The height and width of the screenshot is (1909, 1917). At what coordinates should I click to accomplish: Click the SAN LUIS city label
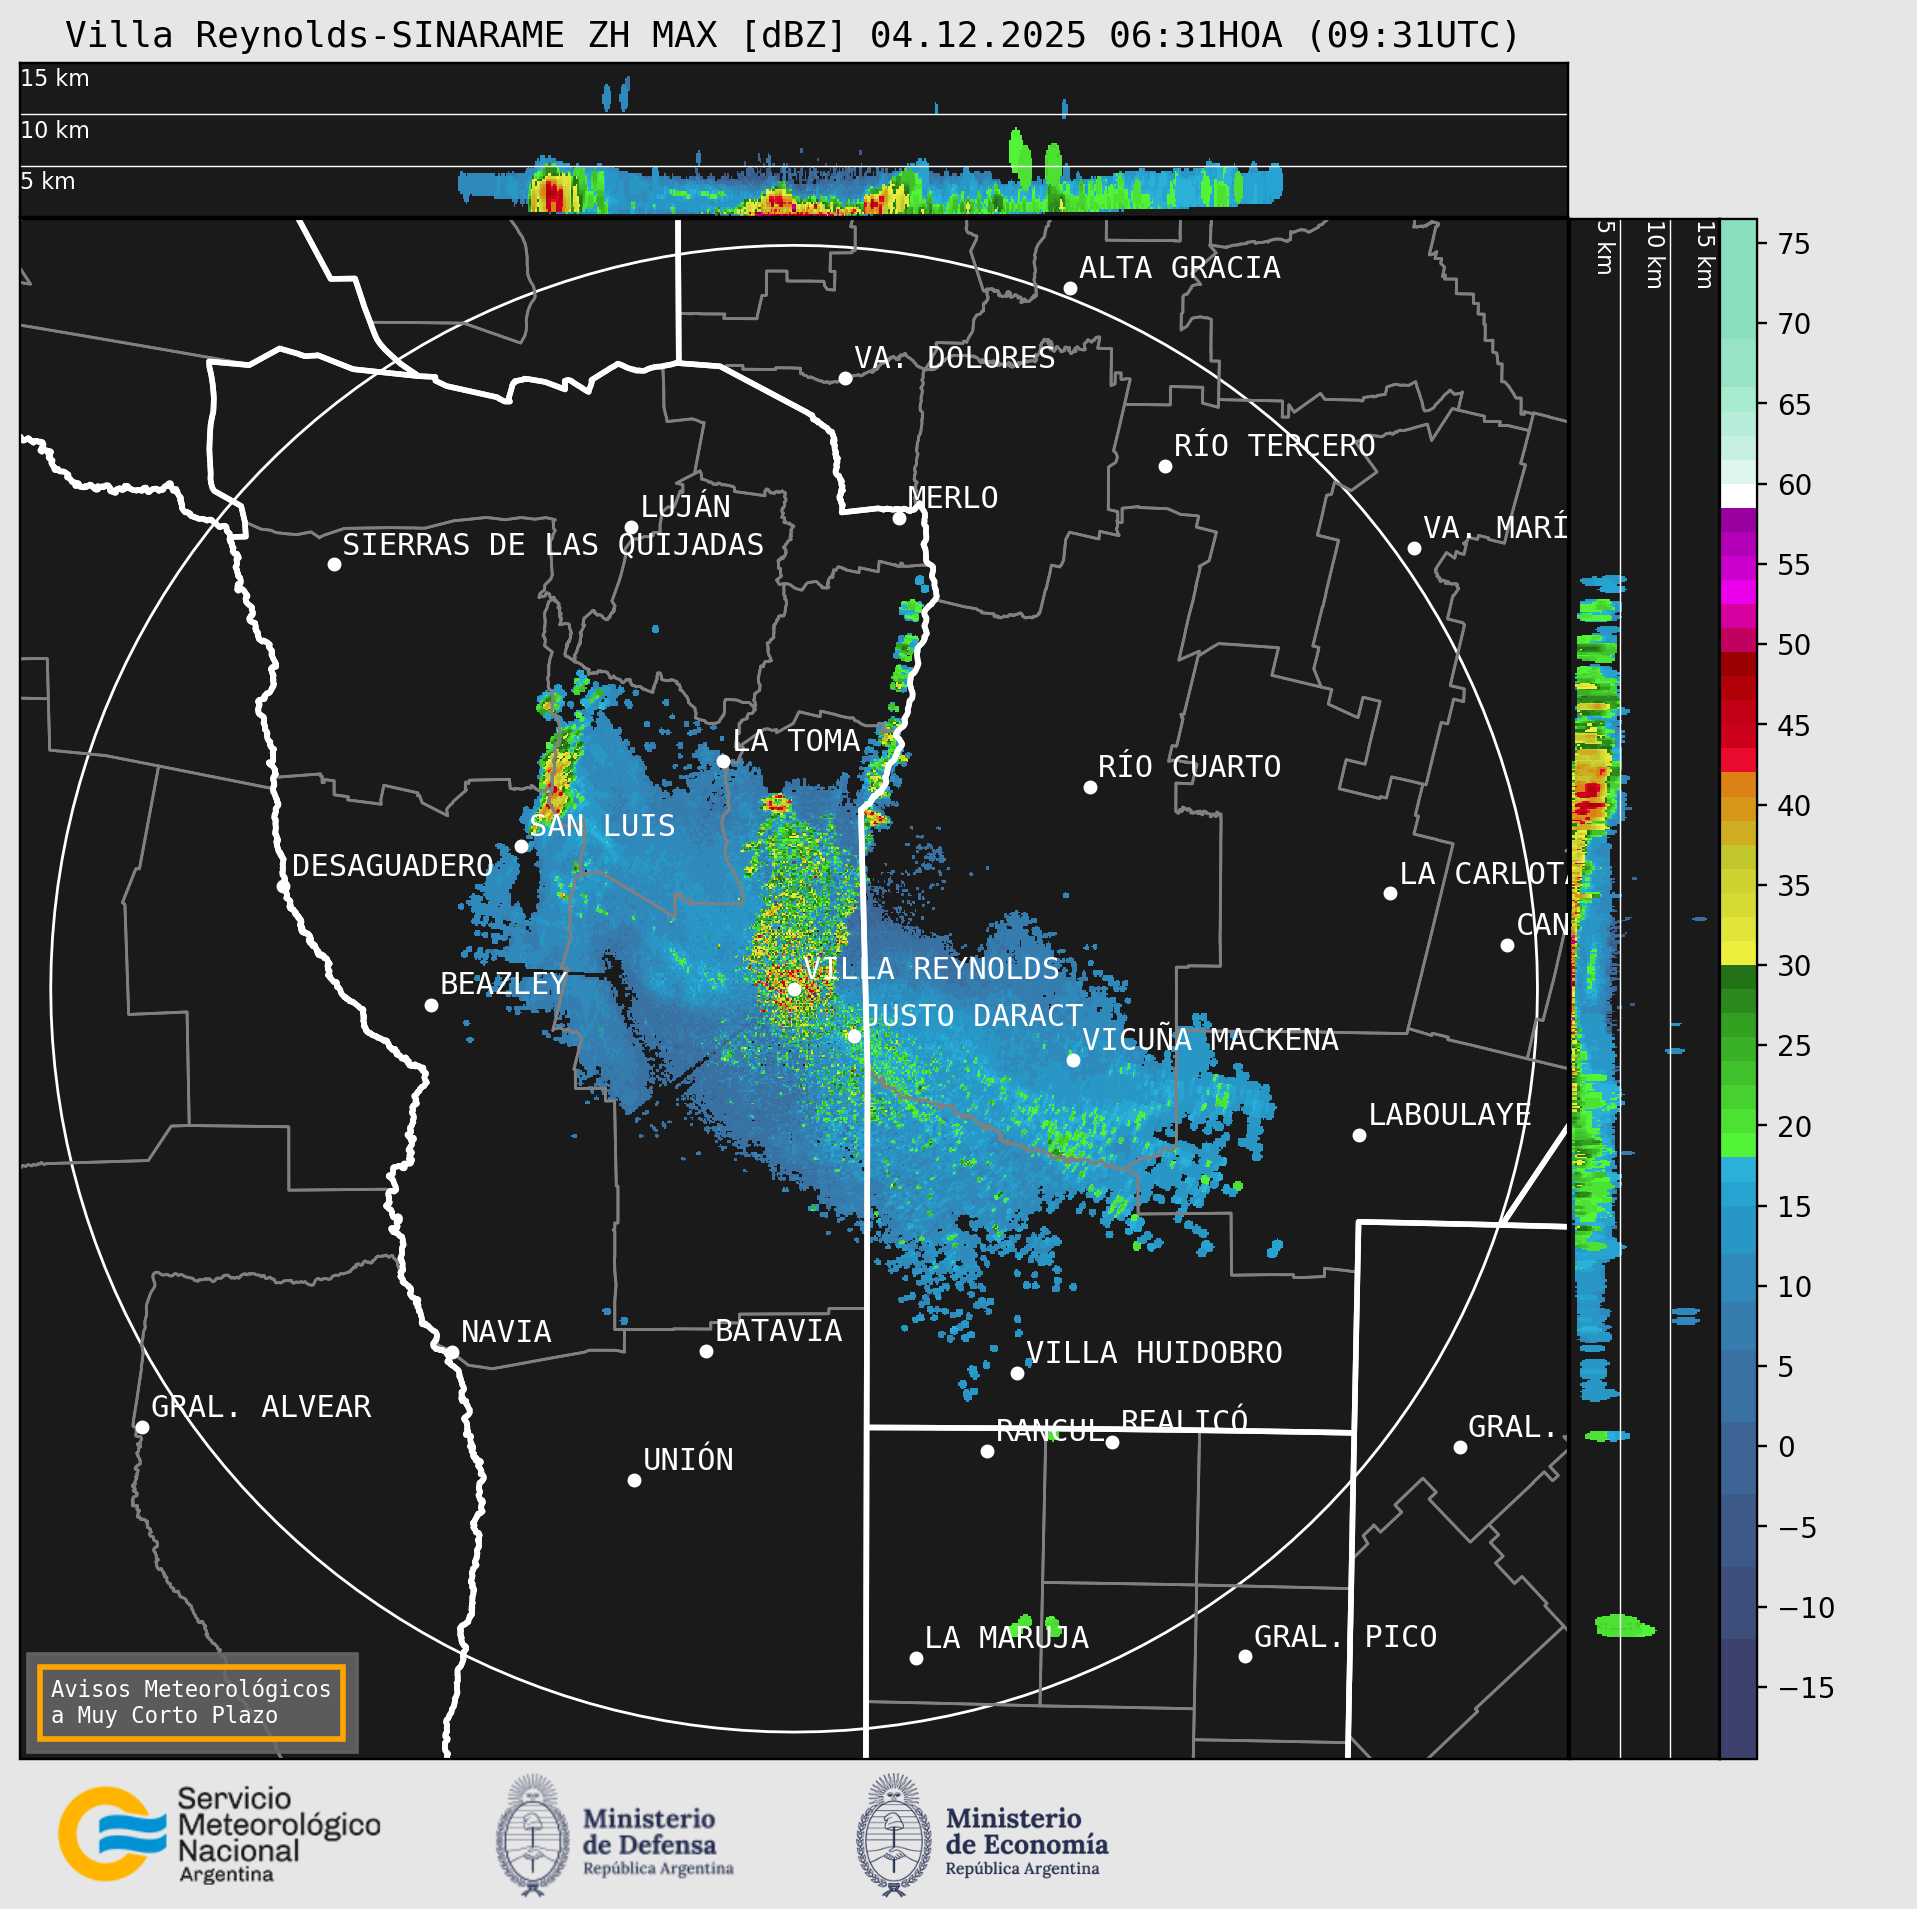[x=602, y=825]
